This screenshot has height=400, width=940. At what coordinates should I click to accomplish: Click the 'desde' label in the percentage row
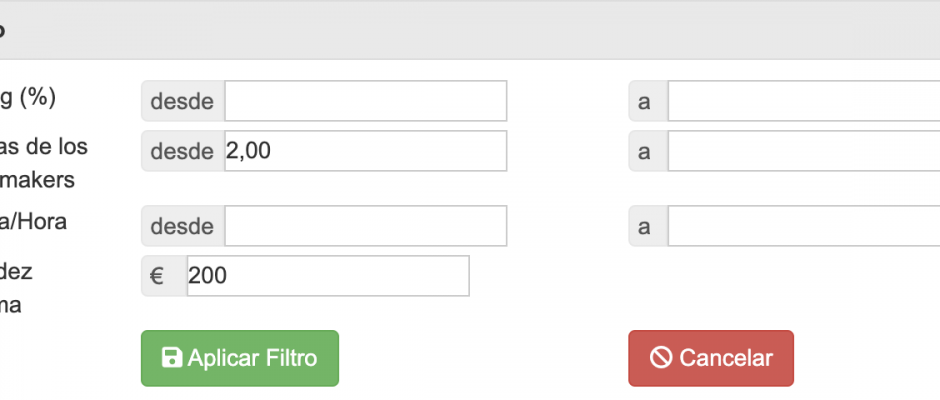click(x=183, y=101)
